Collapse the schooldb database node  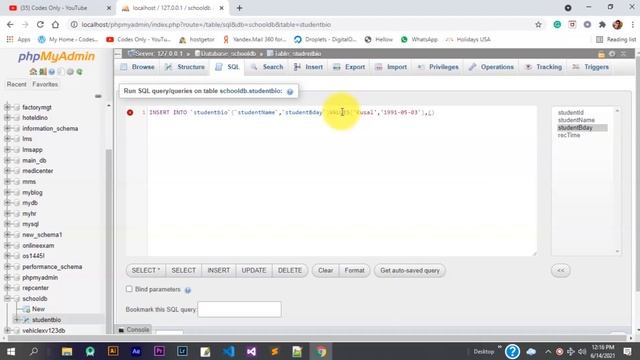(7, 299)
